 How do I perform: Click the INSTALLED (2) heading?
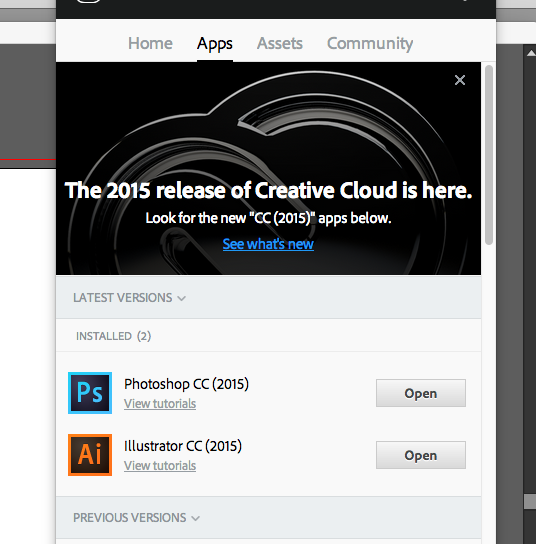(113, 336)
